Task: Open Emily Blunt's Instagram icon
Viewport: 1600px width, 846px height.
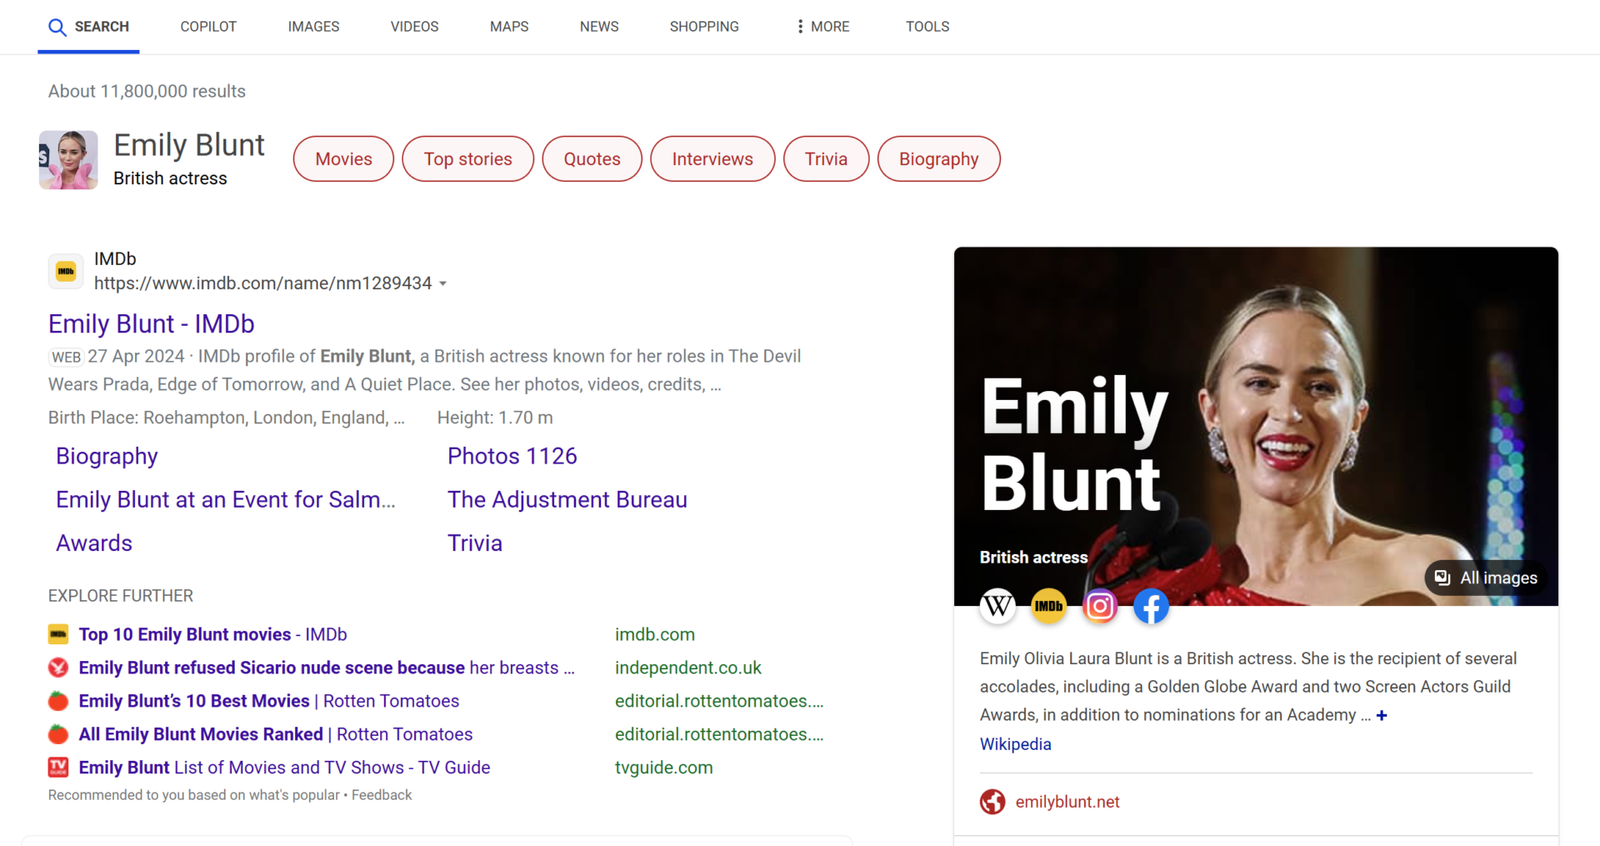Action: click(x=1099, y=606)
